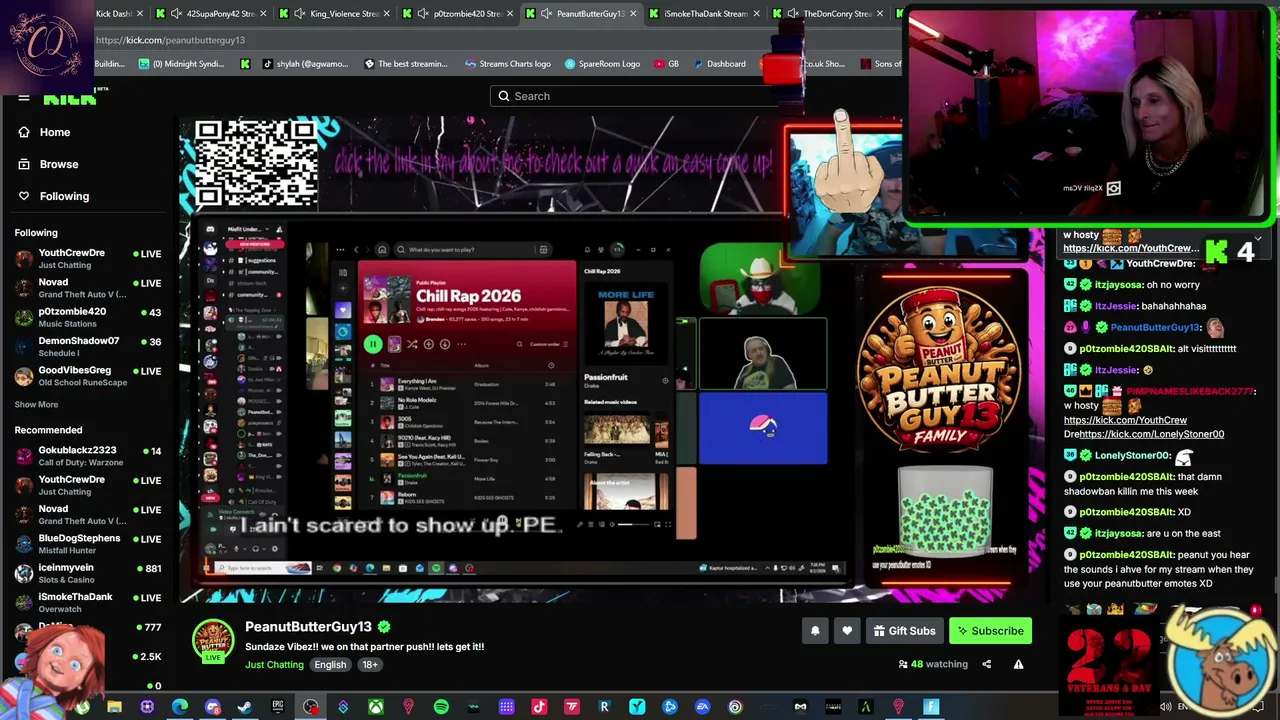Launch Epic Games from the taskbar
This screenshot has height=720, width=1280.
[x=278, y=707]
